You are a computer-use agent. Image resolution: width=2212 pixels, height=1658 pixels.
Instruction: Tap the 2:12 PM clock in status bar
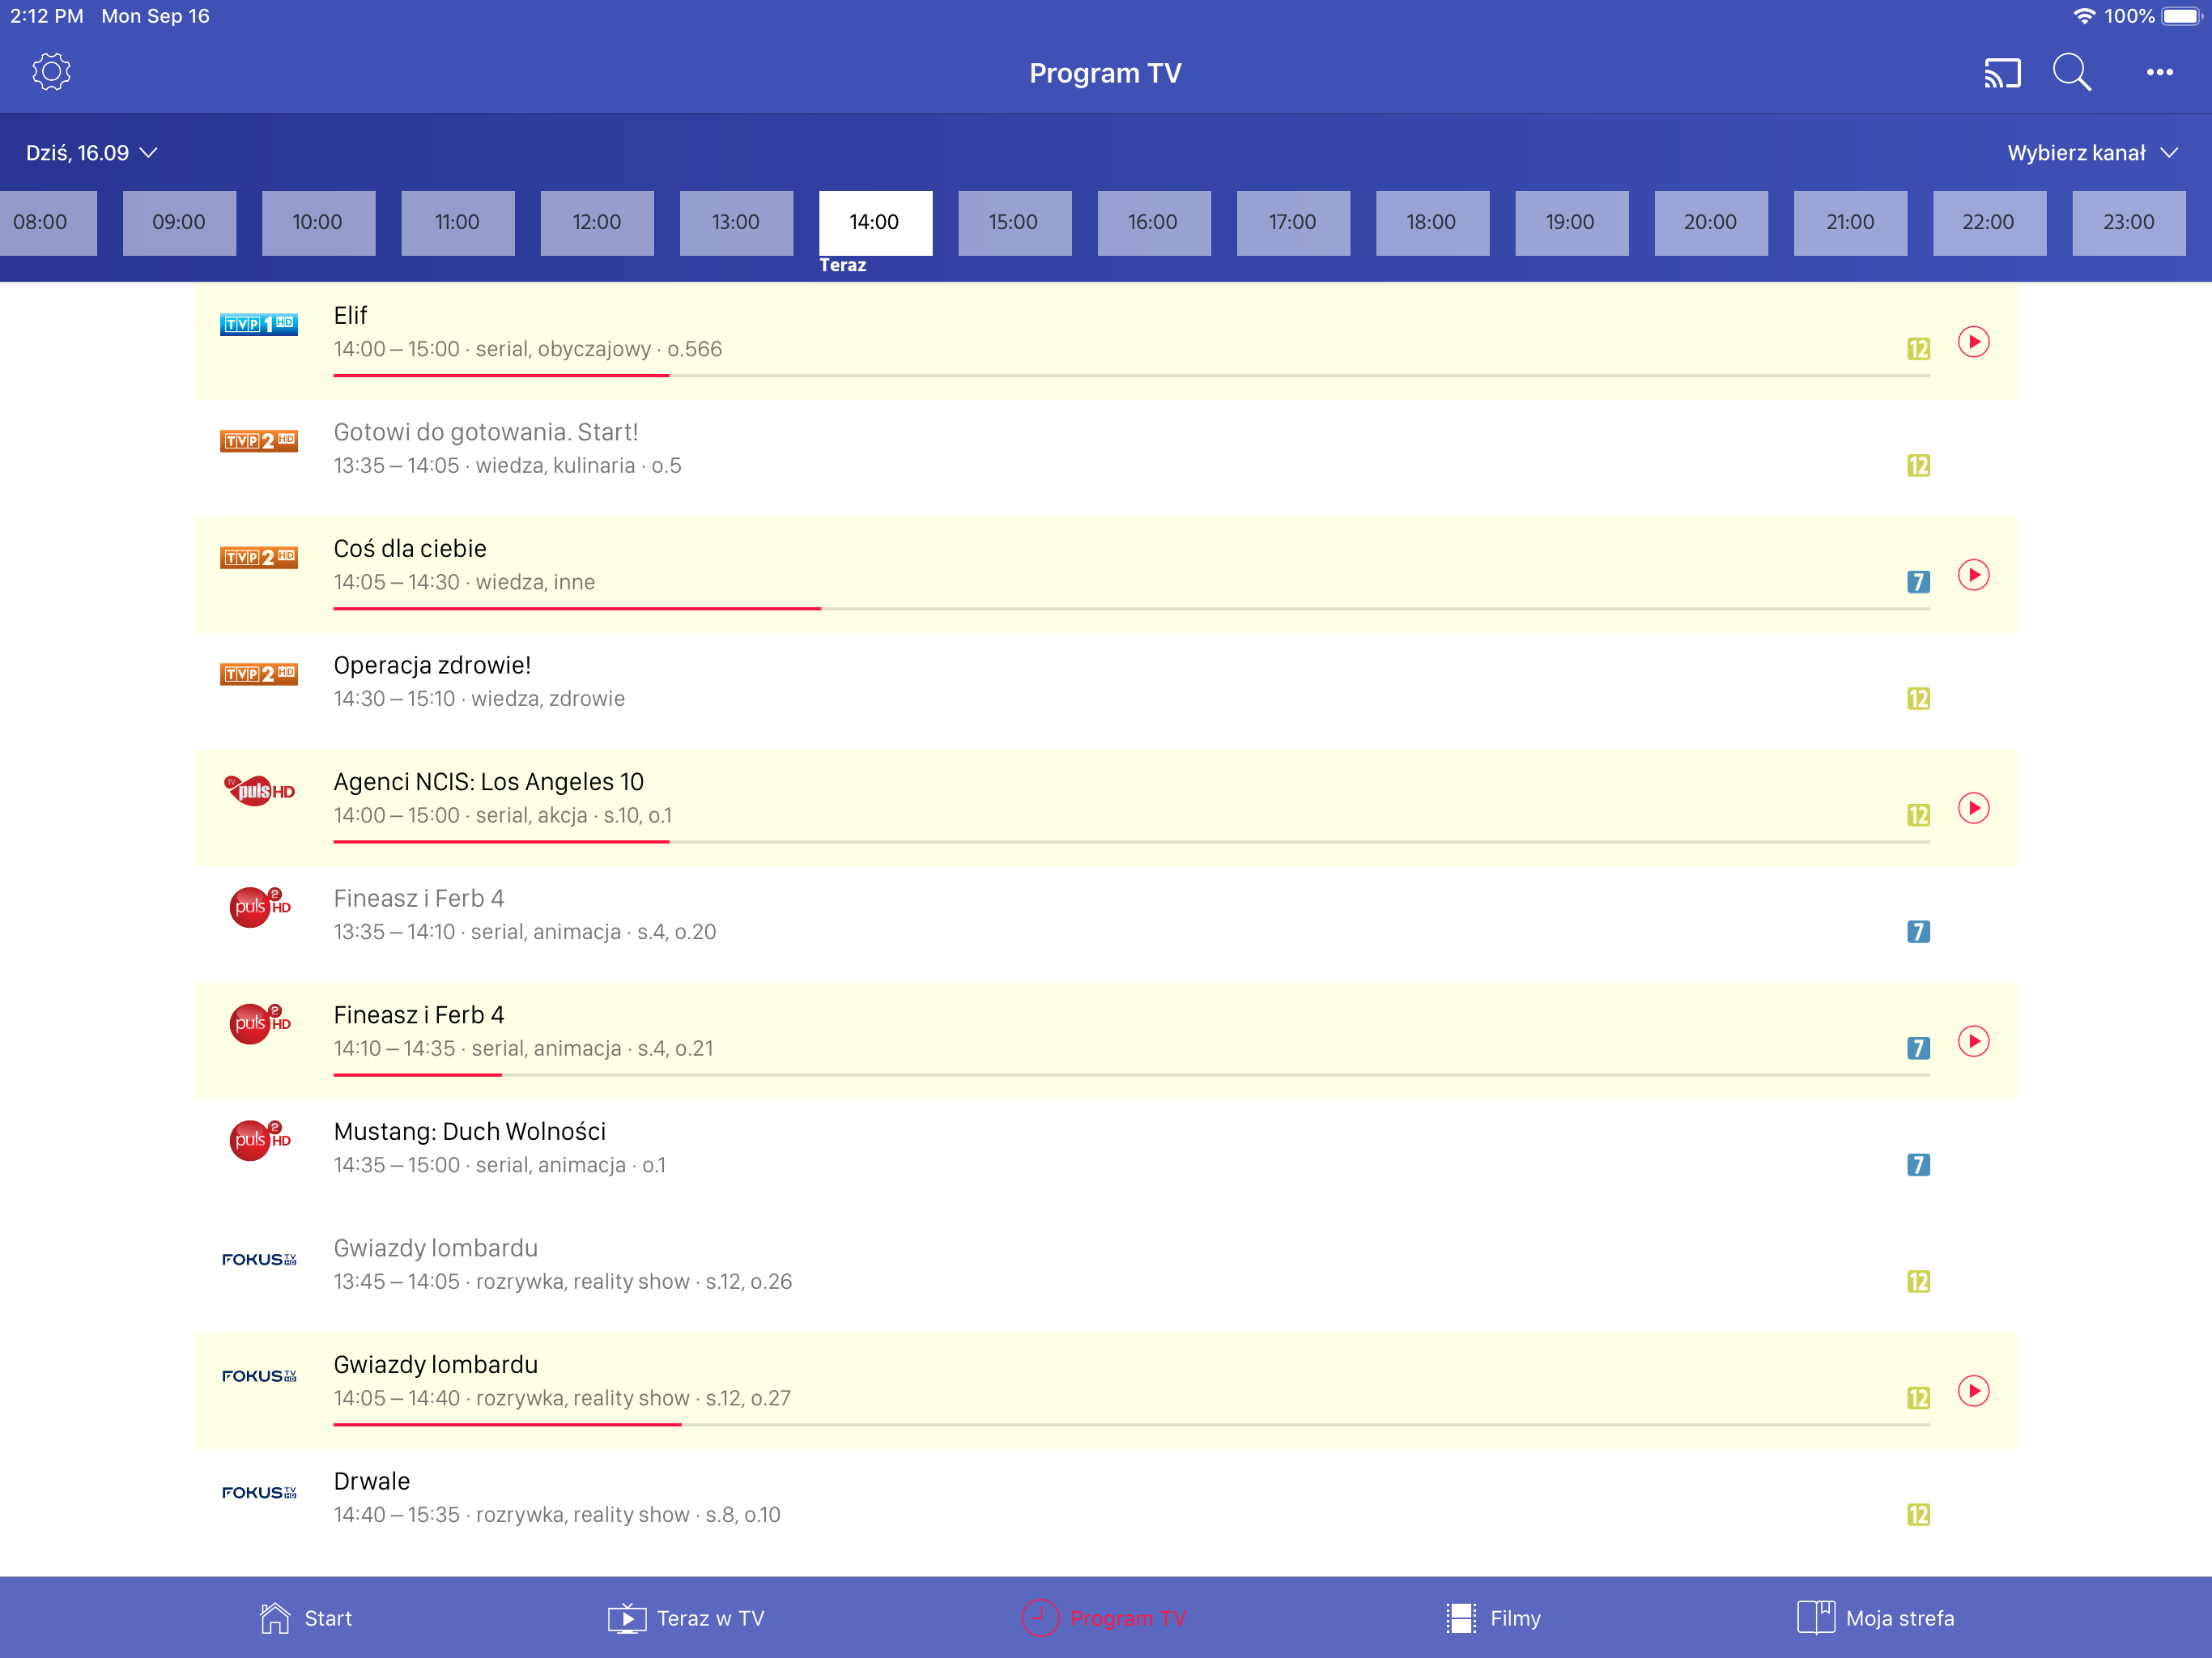point(47,16)
